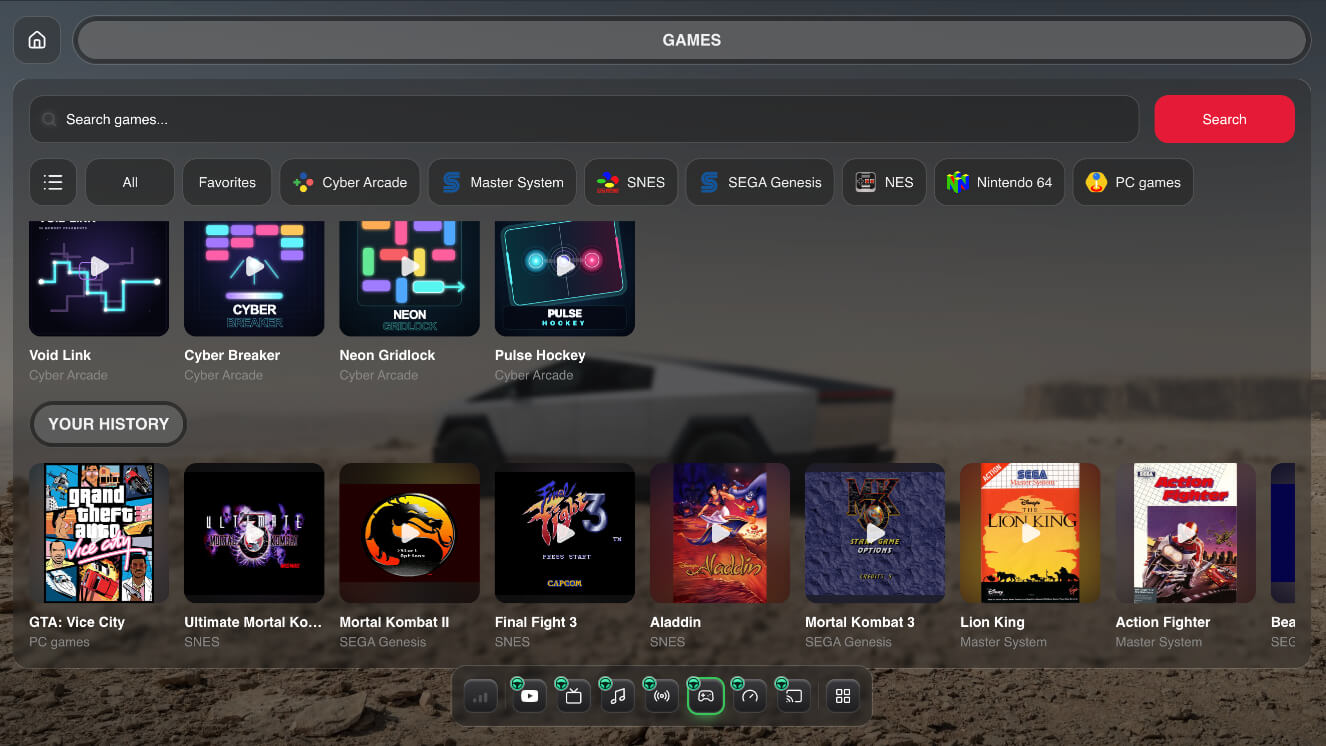Click the "Neon Gridlock" title text
Image resolution: width=1326 pixels, height=746 pixels.
[x=387, y=355]
